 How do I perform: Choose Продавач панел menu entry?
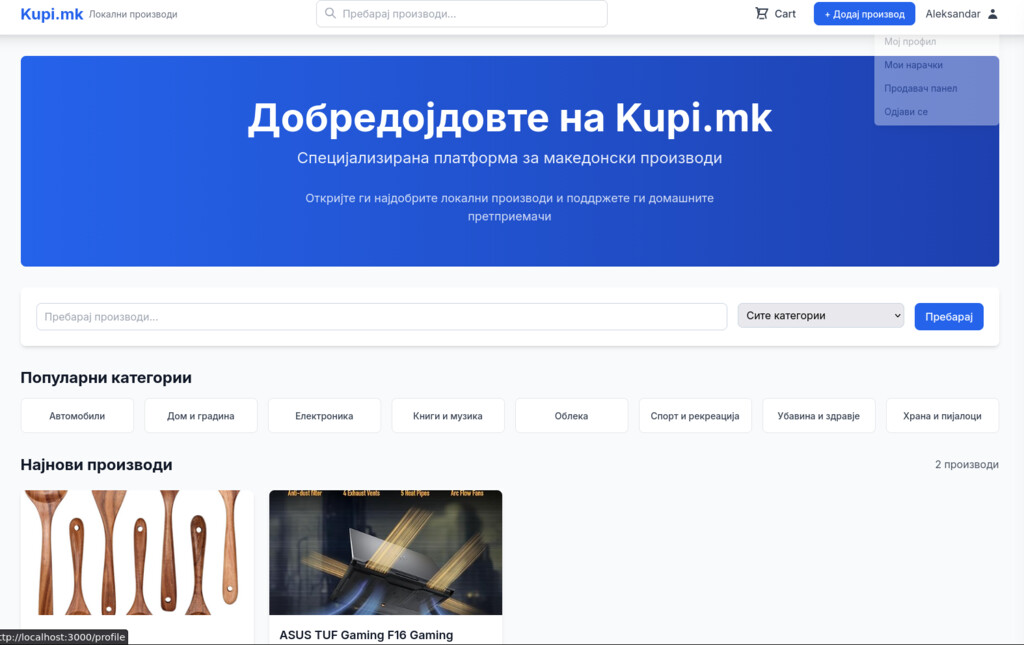click(x=920, y=88)
